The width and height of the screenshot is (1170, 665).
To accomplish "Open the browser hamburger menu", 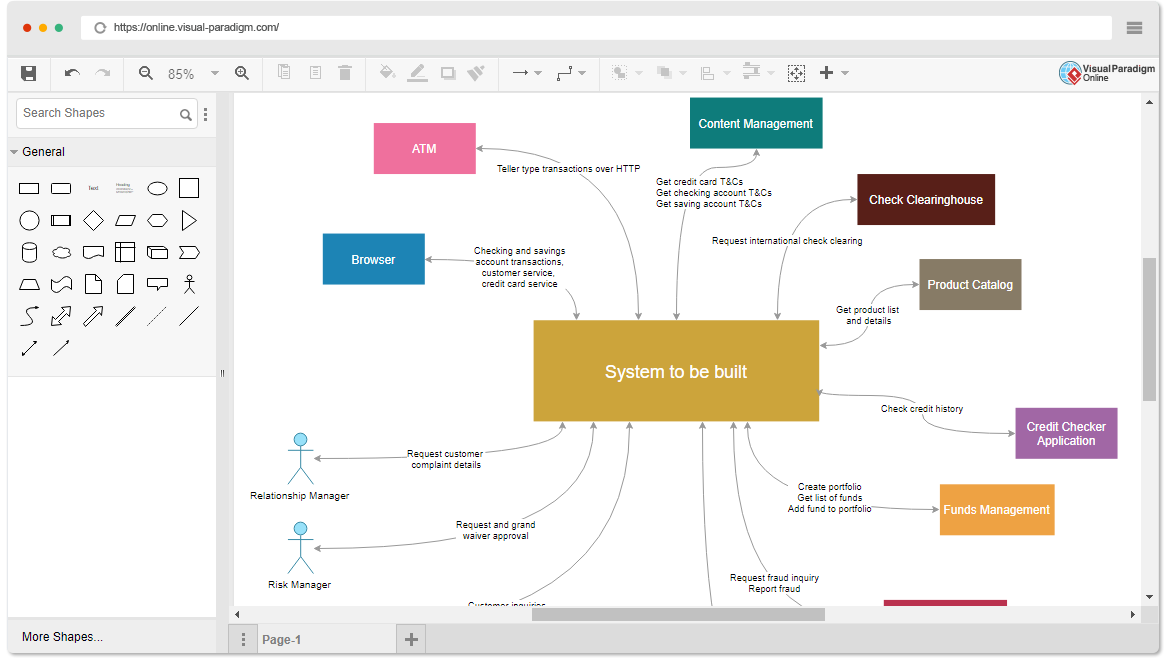I will coord(1134,28).
